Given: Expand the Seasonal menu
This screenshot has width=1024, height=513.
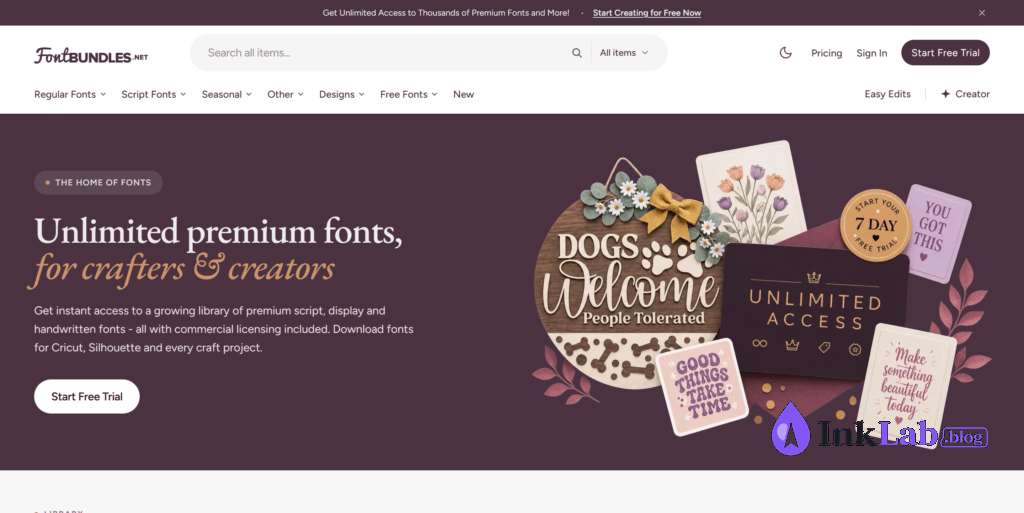Looking at the screenshot, I should click(227, 94).
